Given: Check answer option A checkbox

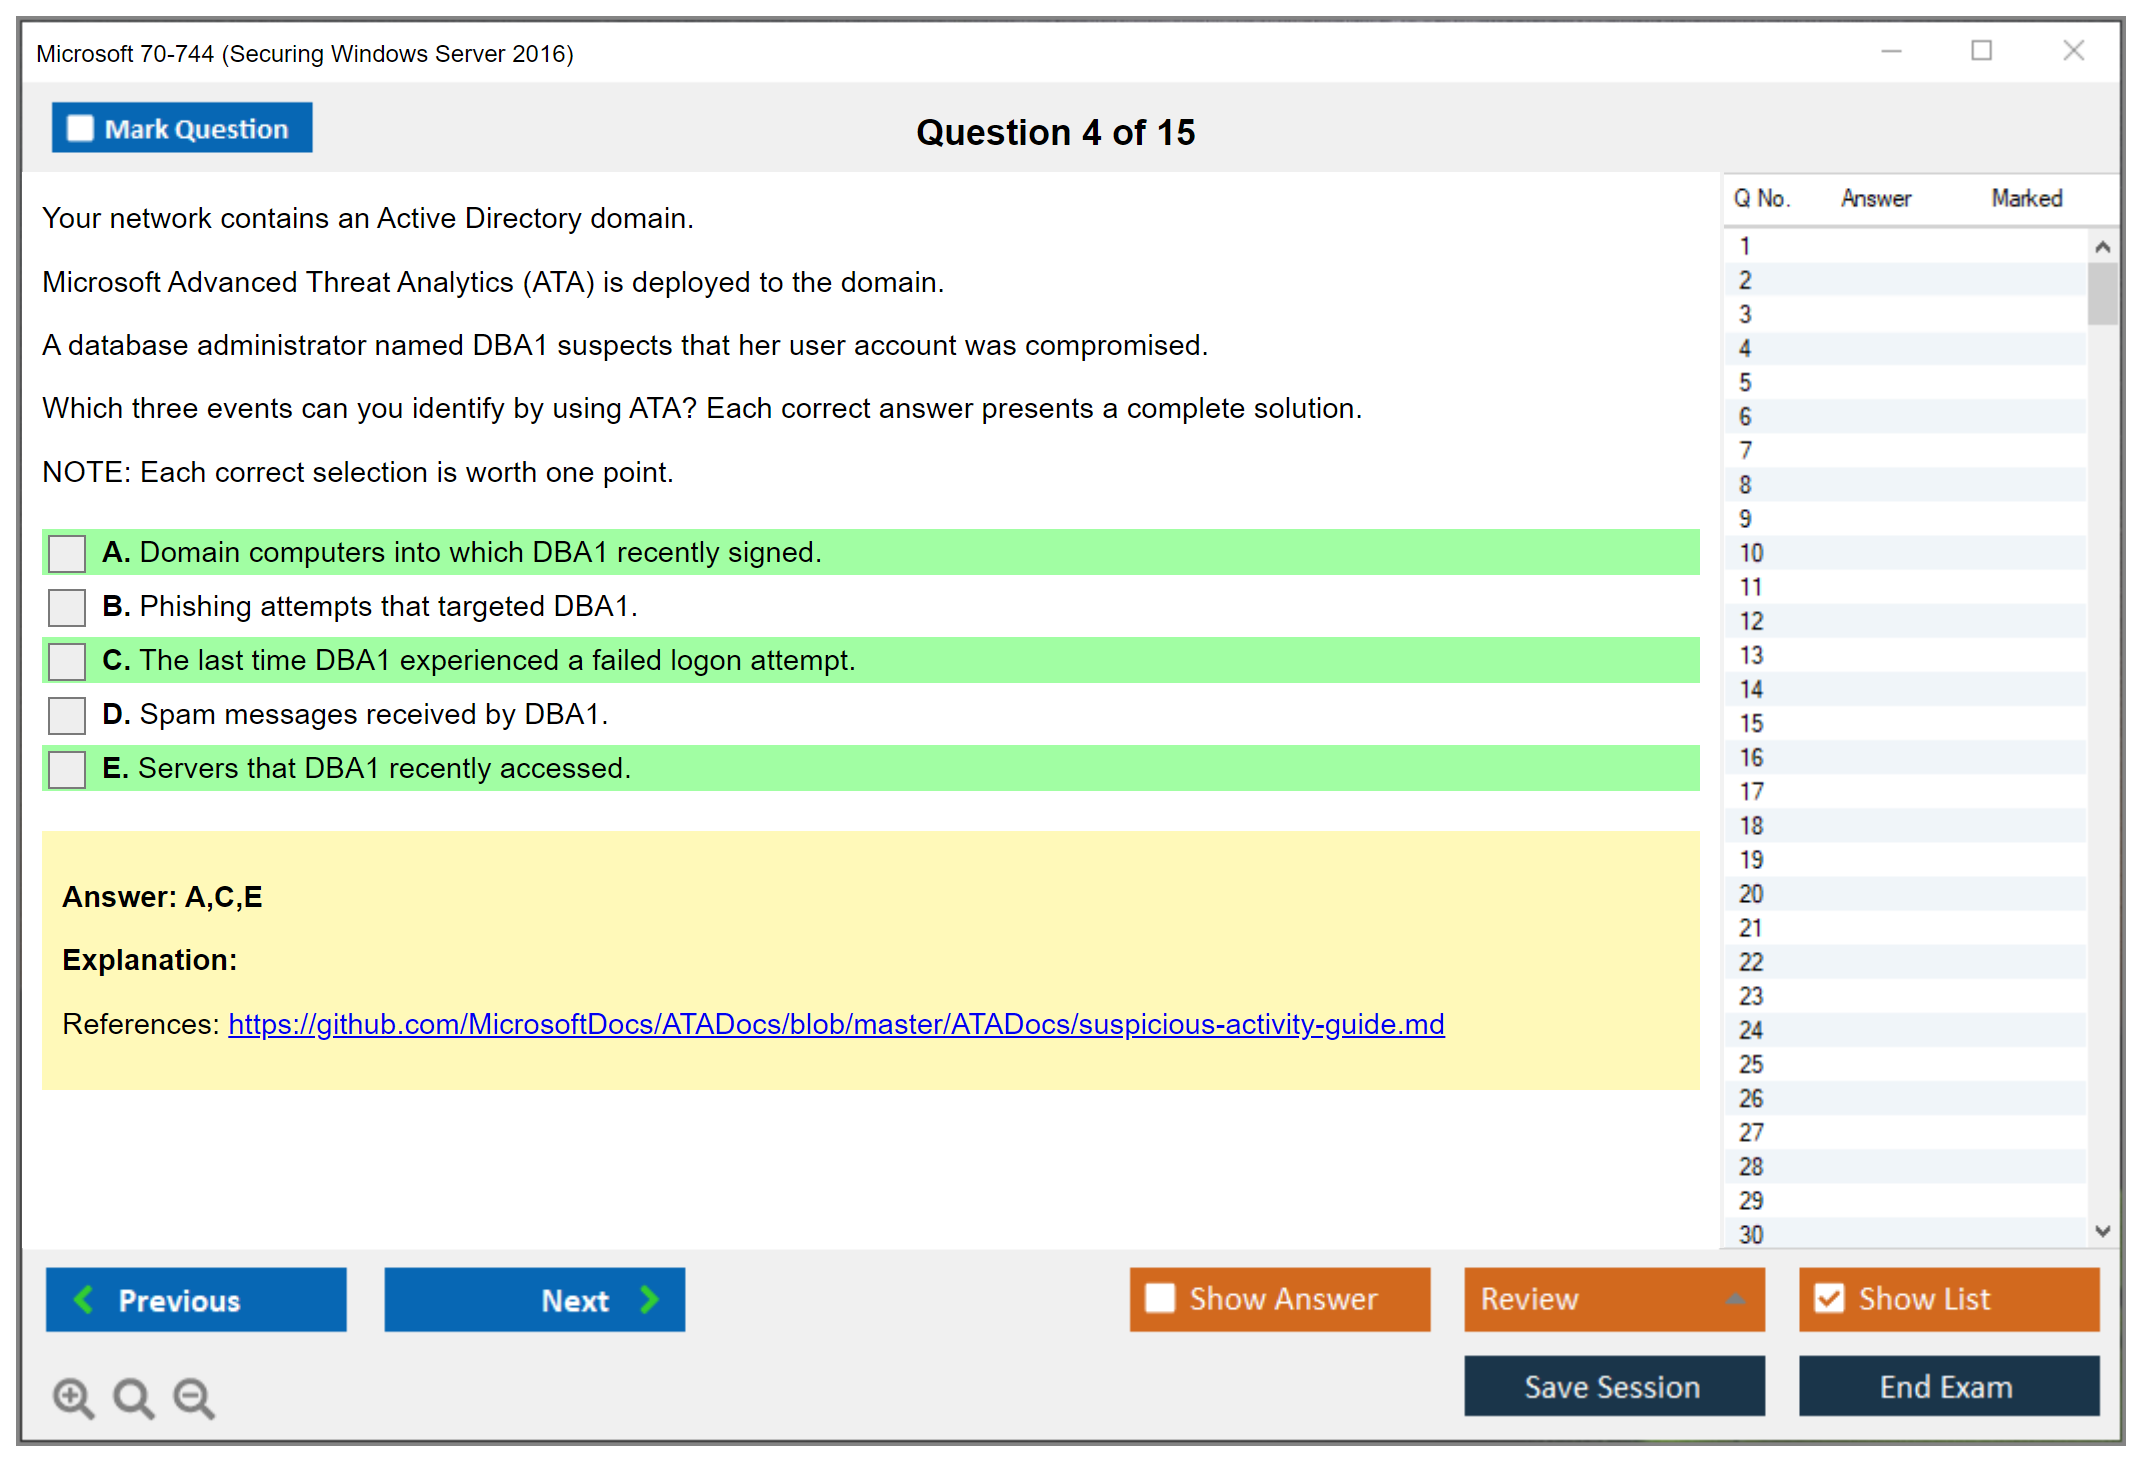Looking at the screenshot, I should click(67, 553).
